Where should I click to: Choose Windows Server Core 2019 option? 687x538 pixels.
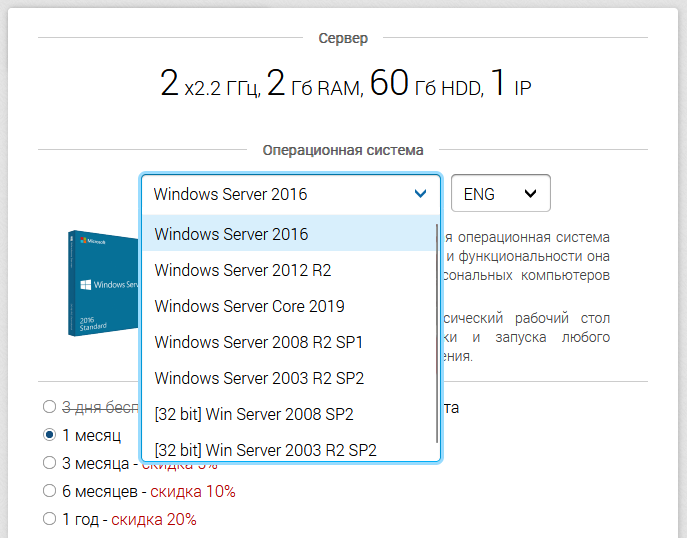[289, 306]
